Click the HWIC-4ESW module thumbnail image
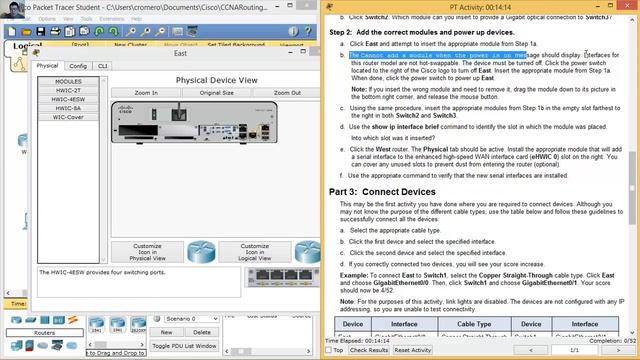The height and width of the screenshot is (360, 640). 282,277
